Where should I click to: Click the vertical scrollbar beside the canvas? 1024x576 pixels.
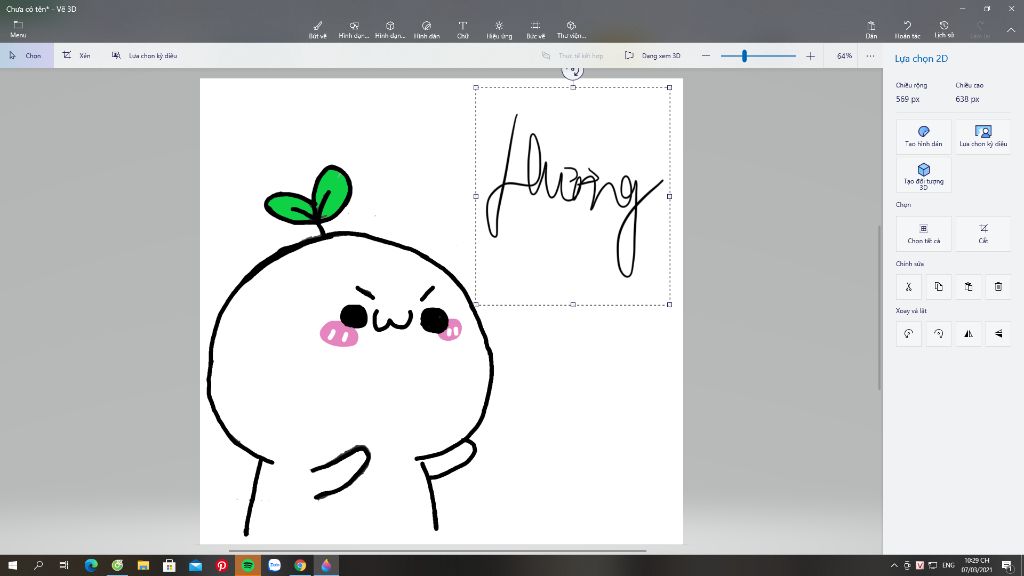pos(879,307)
